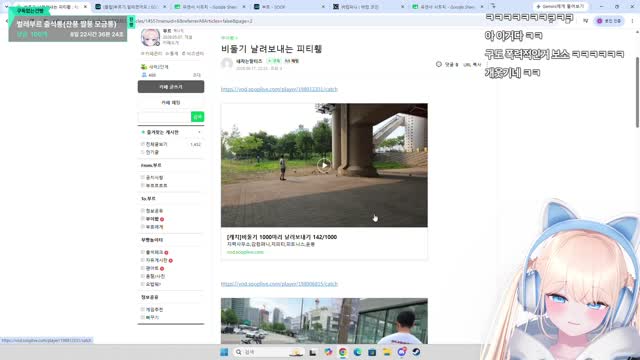Click the street scene video thumbnail

tap(324, 321)
